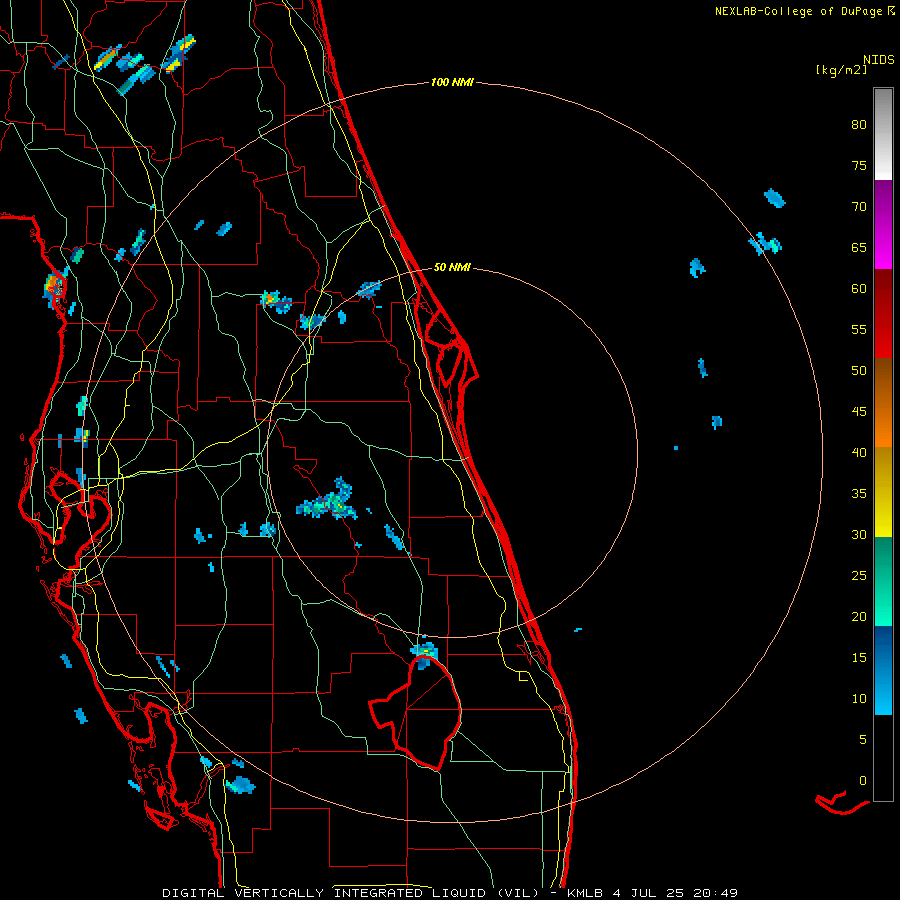Click the scale value 15
The height and width of the screenshot is (900, 900).
point(859,658)
